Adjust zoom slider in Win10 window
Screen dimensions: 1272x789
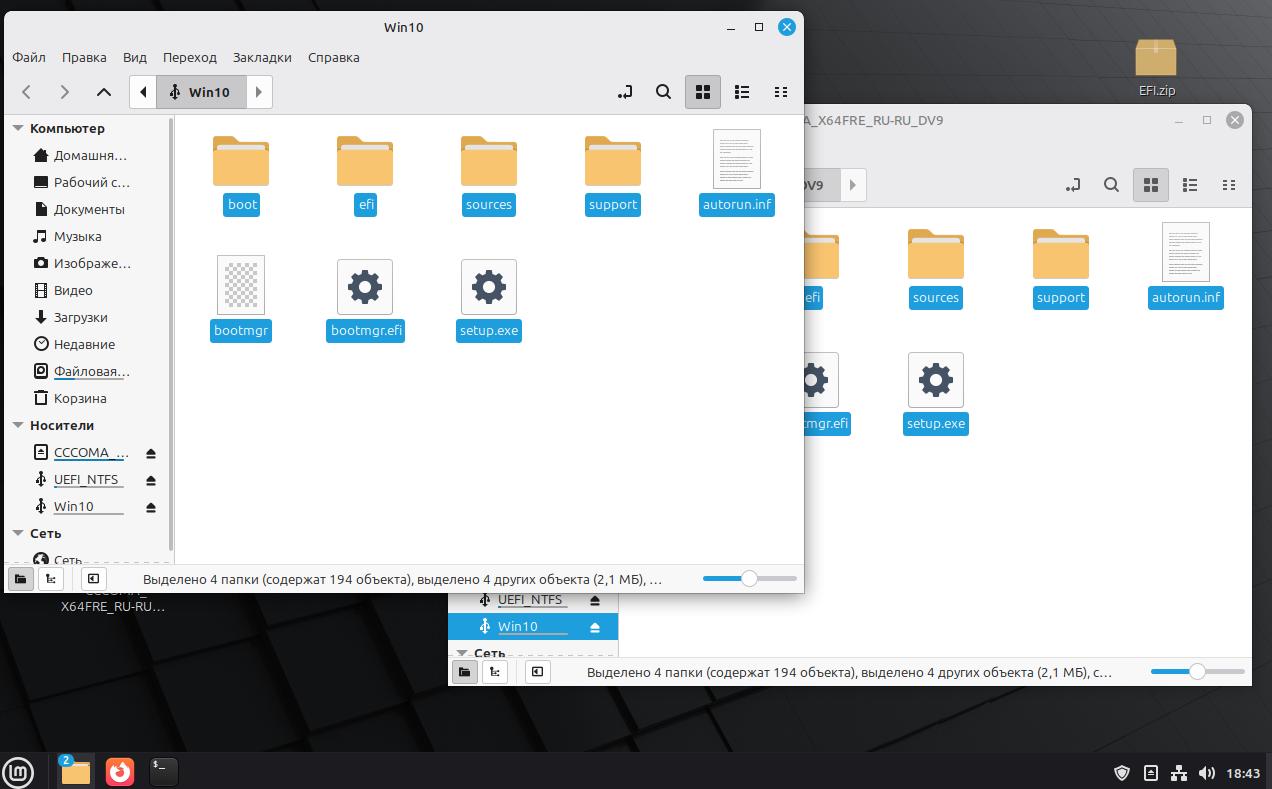(749, 578)
